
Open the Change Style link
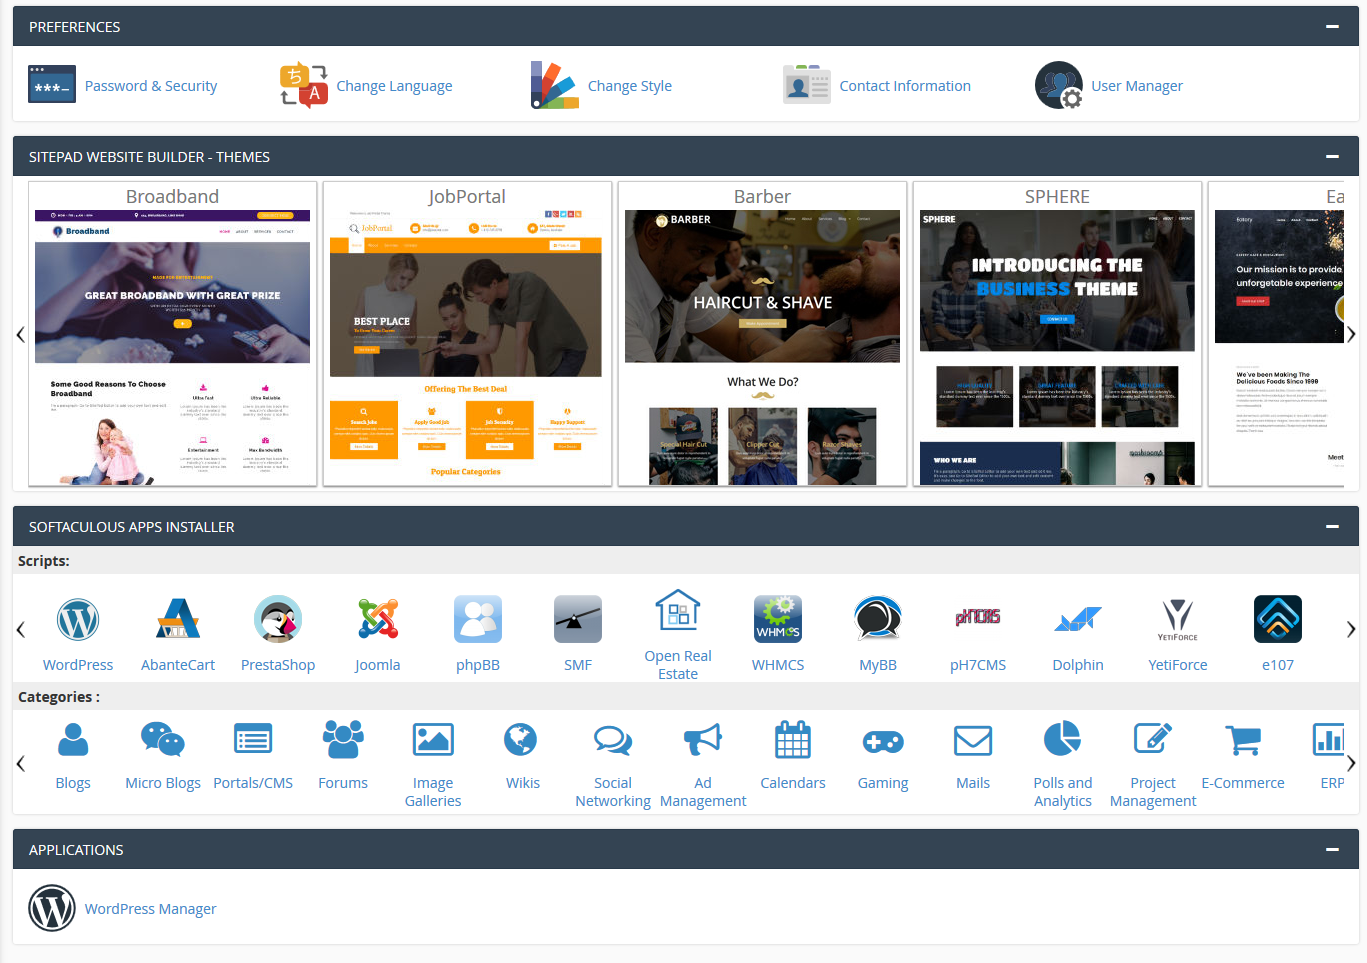630,86
